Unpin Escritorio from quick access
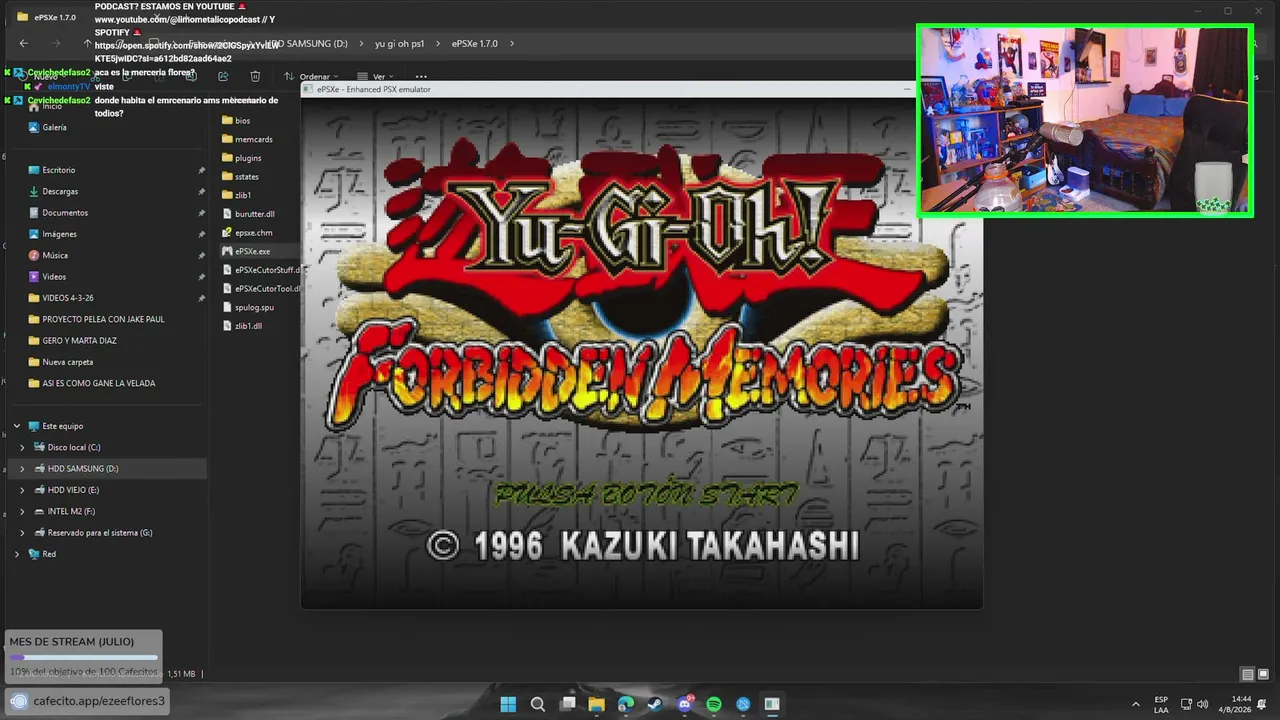The height and width of the screenshot is (720, 1280). (x=202, y=170)
